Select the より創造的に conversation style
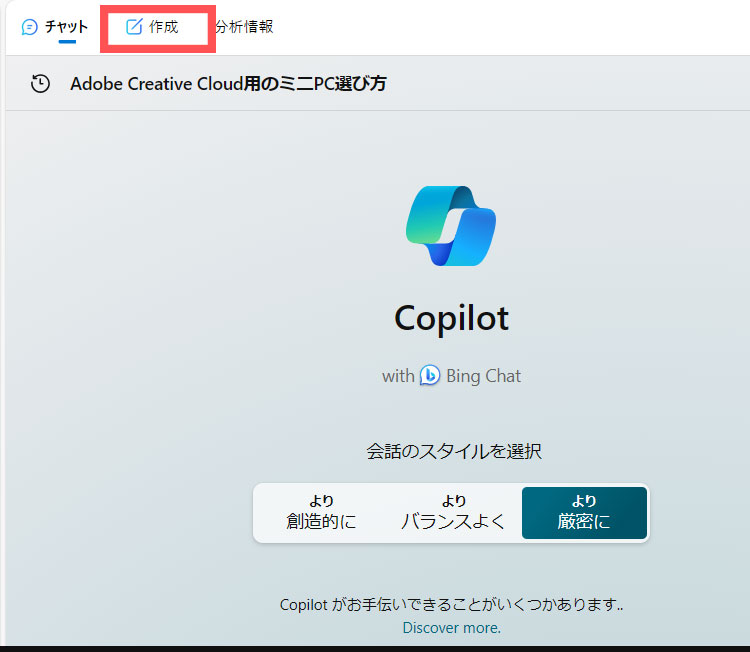 coord(321,512)
